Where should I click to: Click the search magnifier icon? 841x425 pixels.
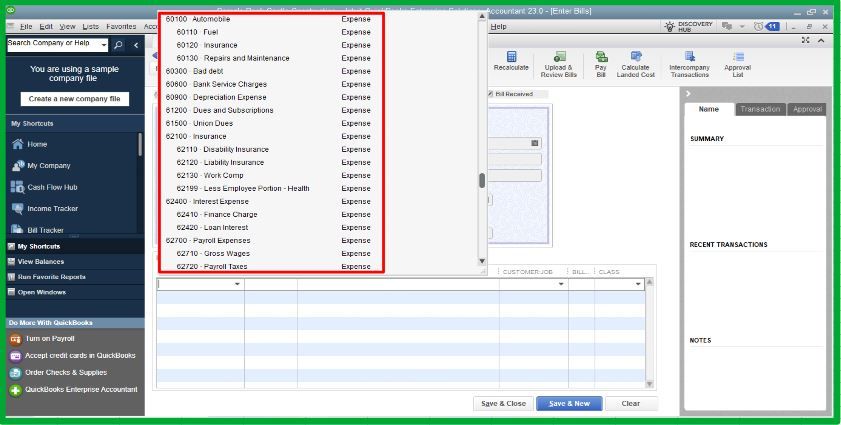coord(119,45)
